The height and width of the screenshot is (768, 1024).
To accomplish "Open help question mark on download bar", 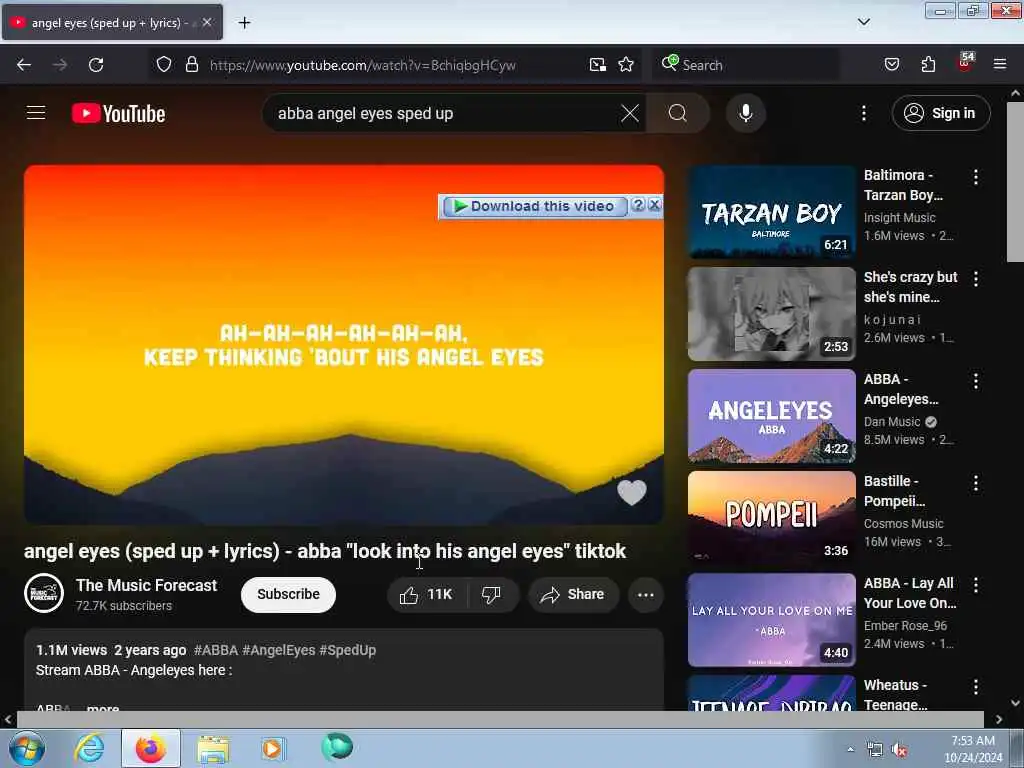I will (638, 205).
